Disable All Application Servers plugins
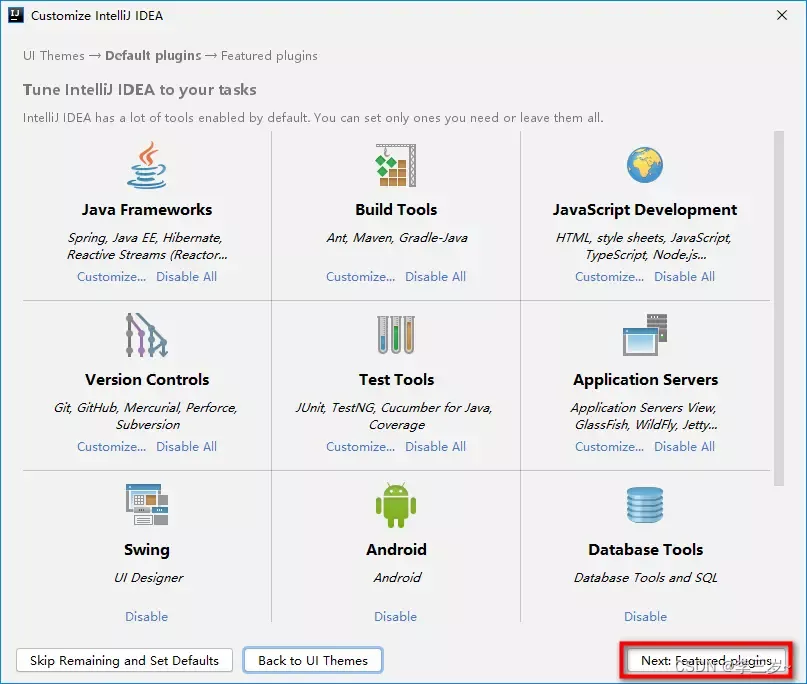Screen dimensions: 807x684 click(x=685, y=447)
